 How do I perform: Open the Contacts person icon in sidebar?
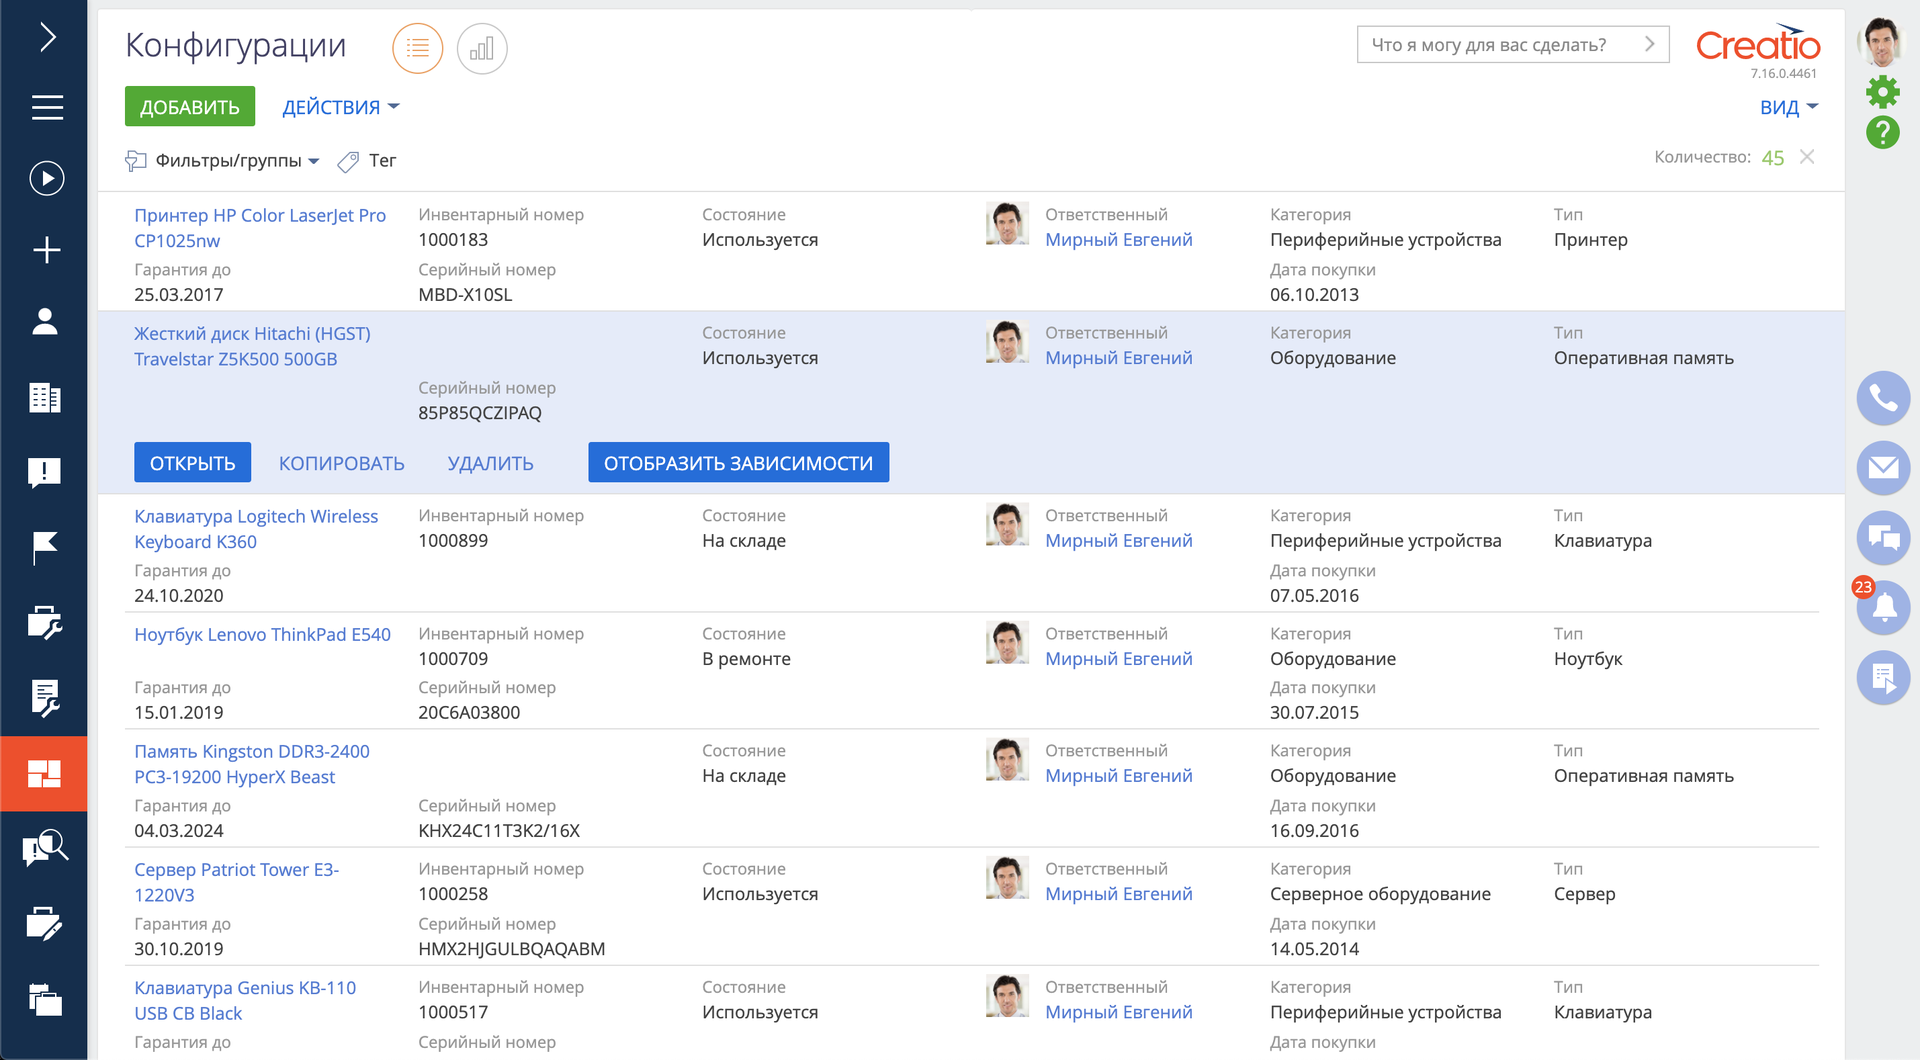[x=45, y=321]
